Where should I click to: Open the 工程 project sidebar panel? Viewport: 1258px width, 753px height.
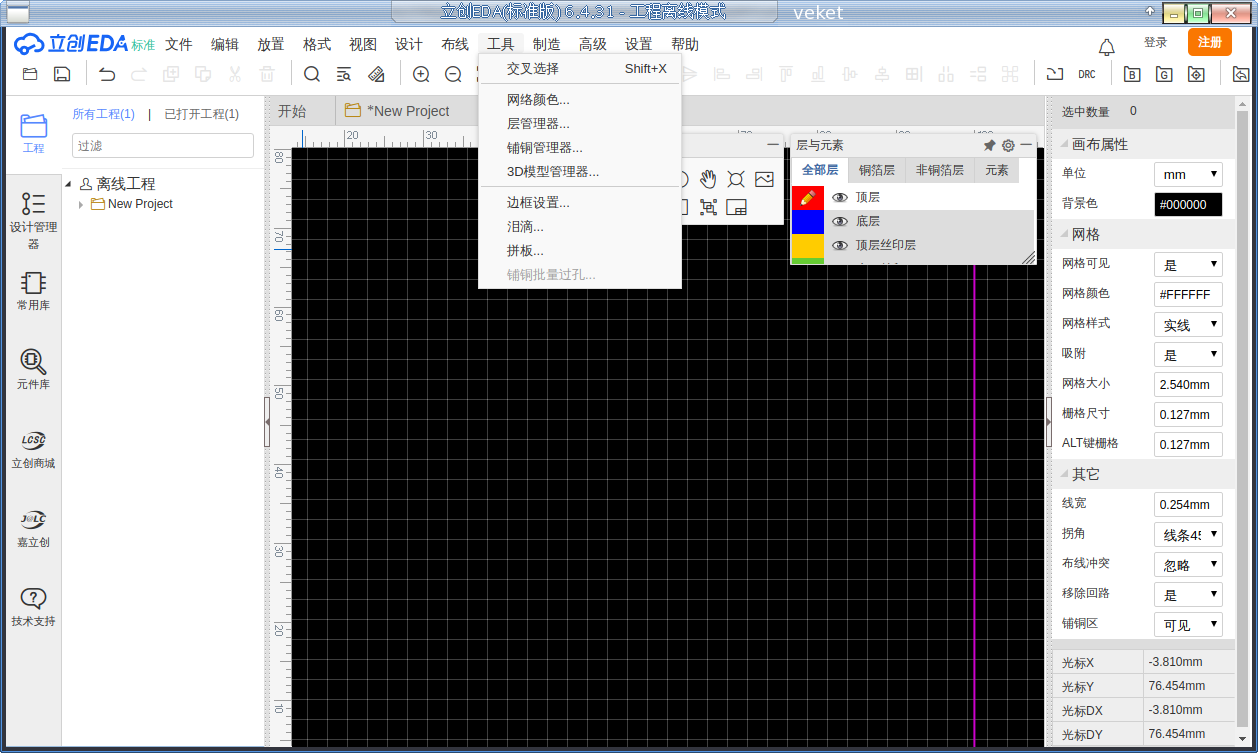coord(33,133)
